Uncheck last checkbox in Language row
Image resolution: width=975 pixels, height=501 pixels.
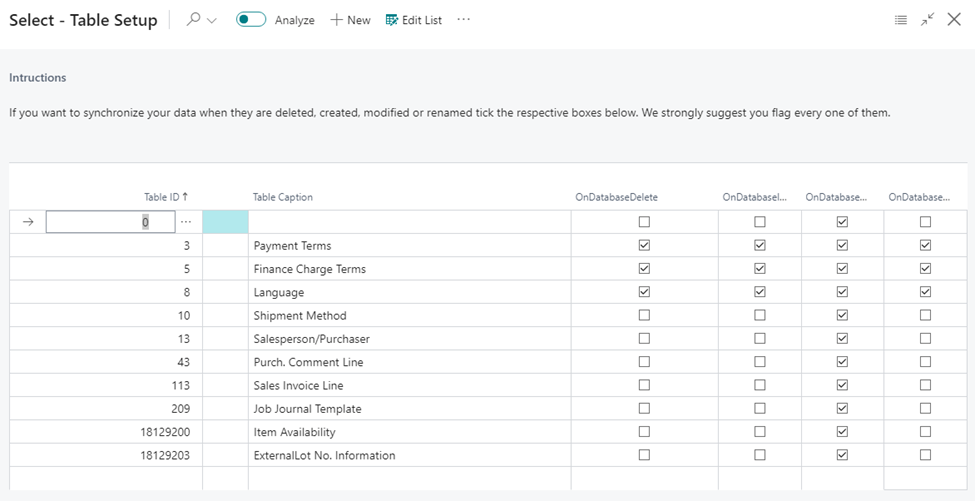tap(925, 292)
